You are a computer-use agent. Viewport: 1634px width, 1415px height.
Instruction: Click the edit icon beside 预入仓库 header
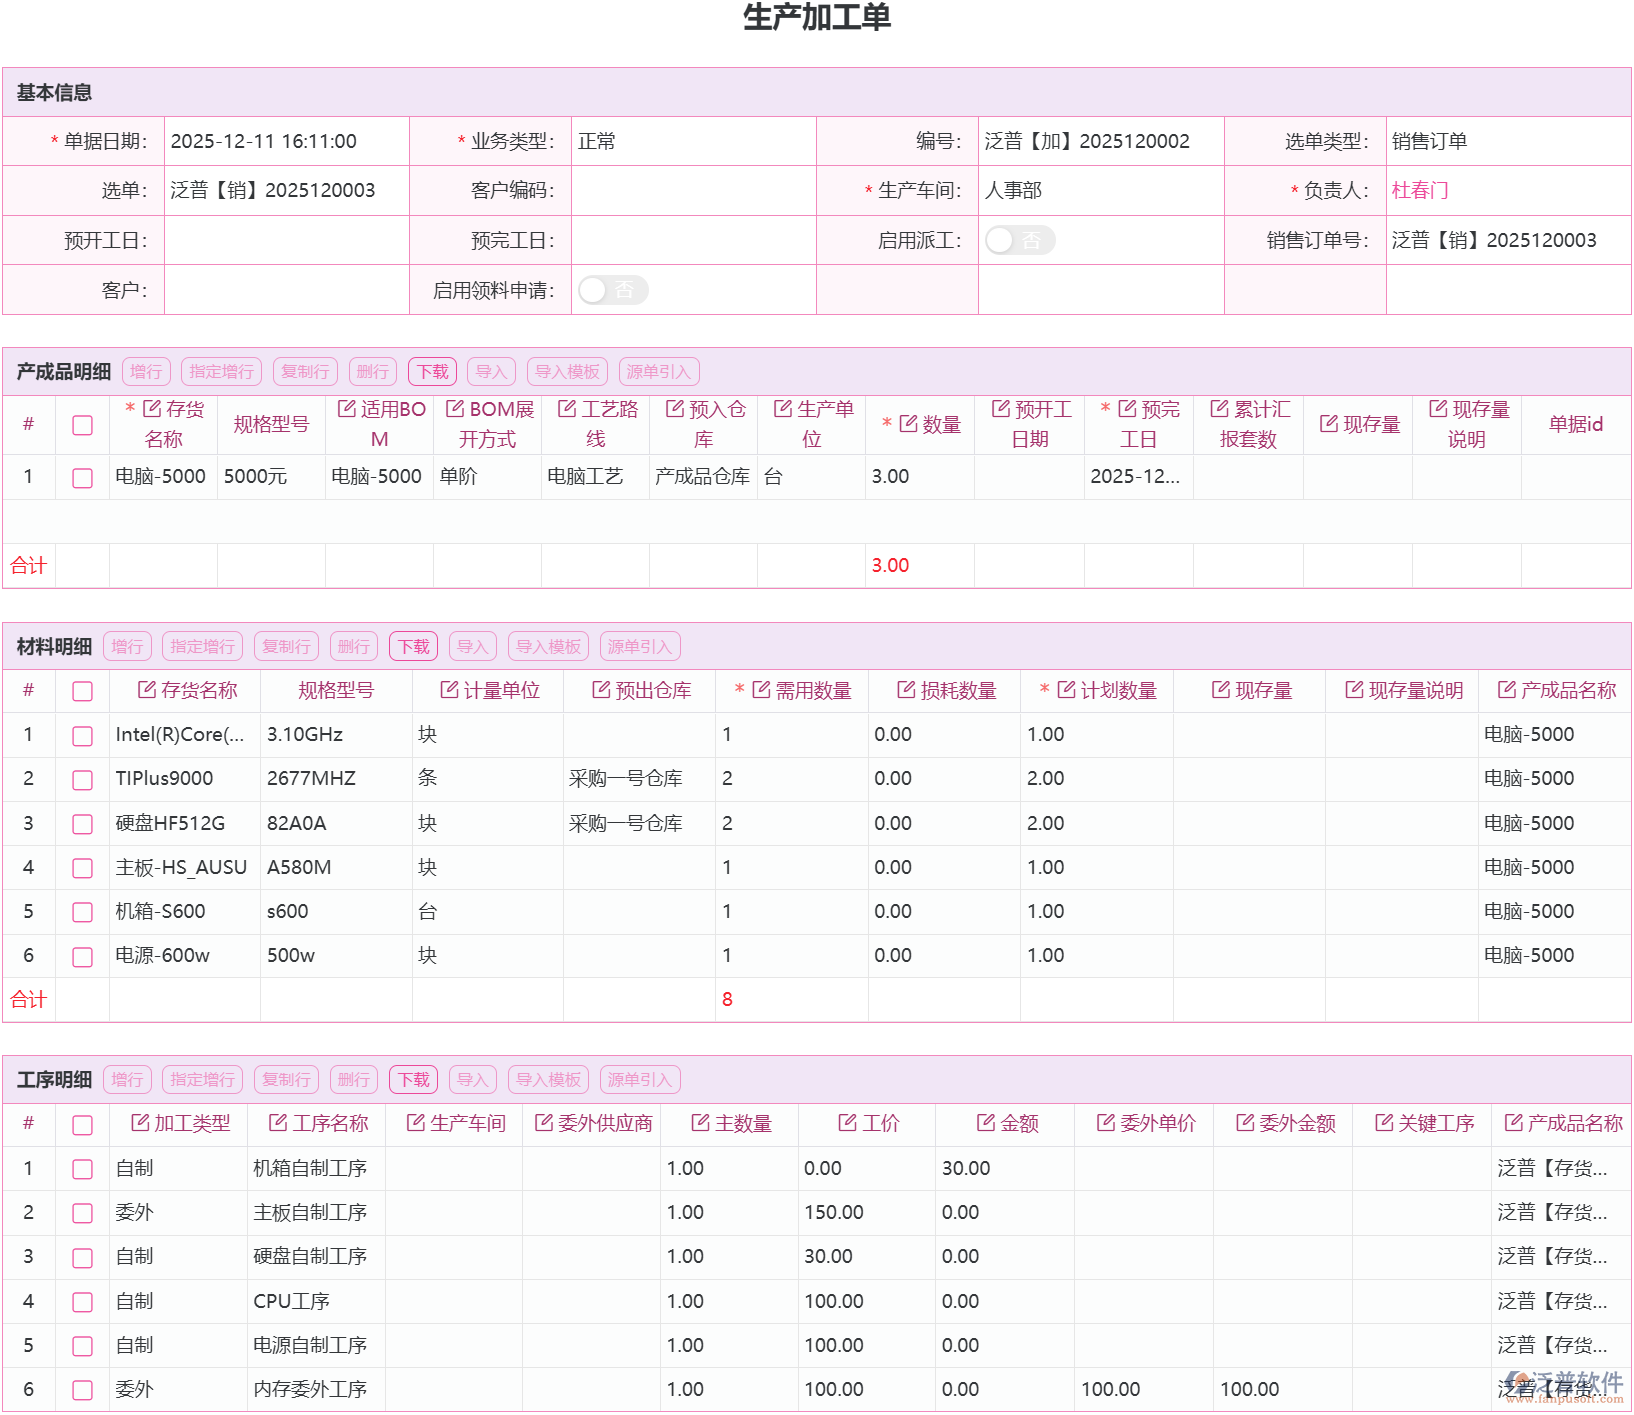pyautogui.click(x=675, y=409)
